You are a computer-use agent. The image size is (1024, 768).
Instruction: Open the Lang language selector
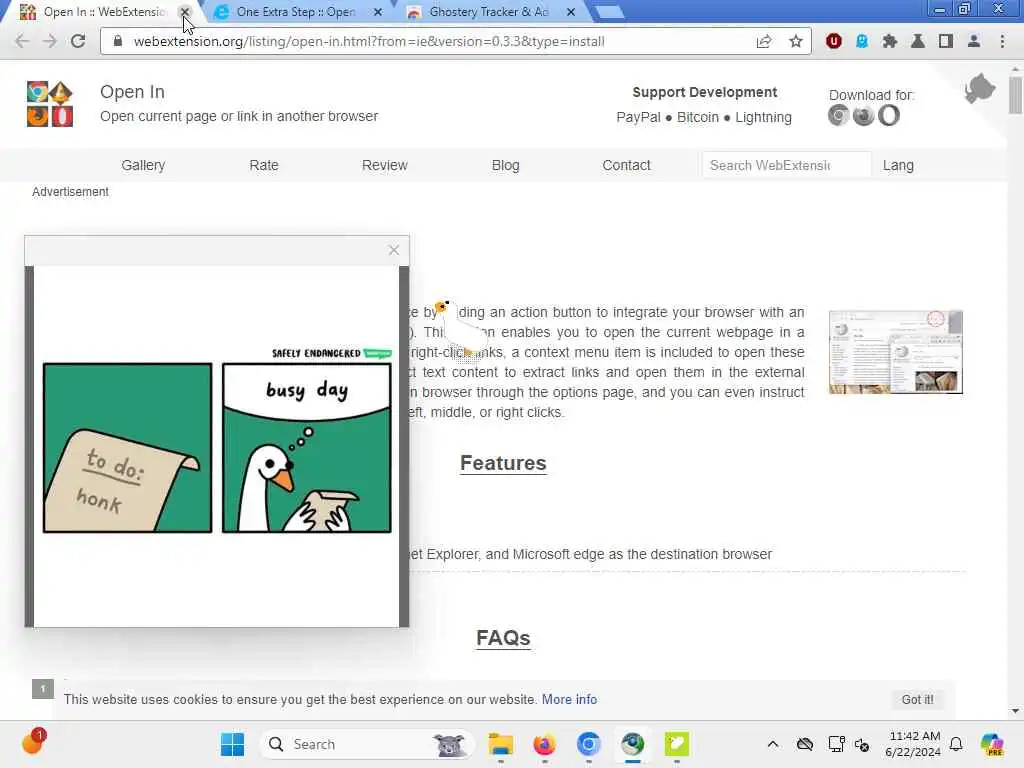click(x=898, y=165)
